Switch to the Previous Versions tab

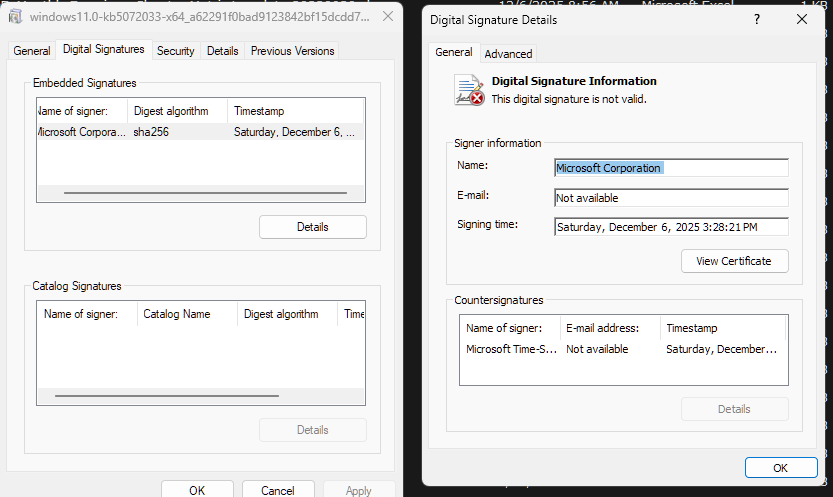(293, 51)
